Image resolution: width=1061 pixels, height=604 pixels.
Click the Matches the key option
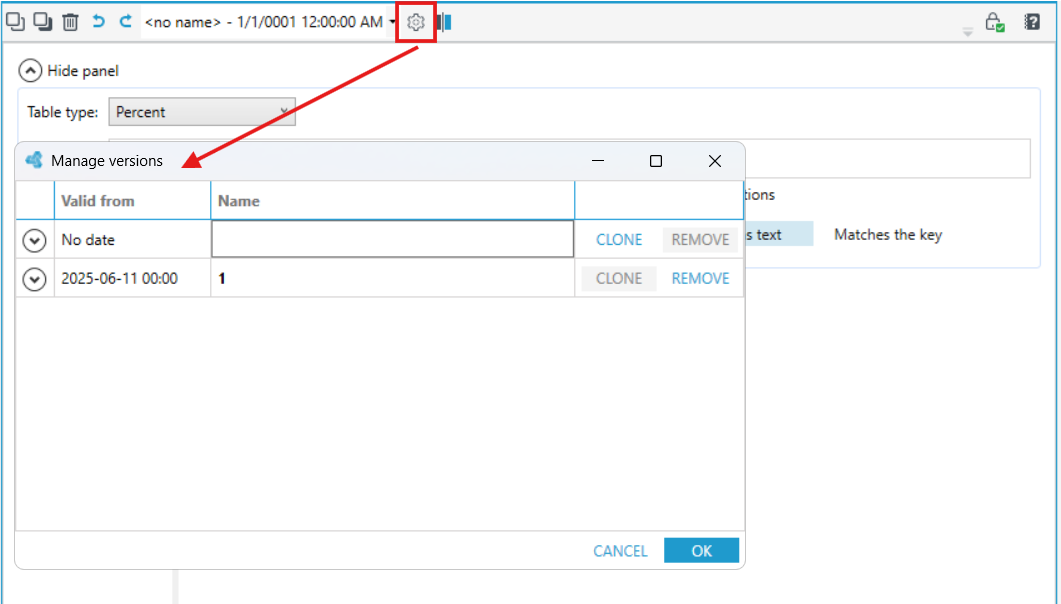(x=888, y=235)
